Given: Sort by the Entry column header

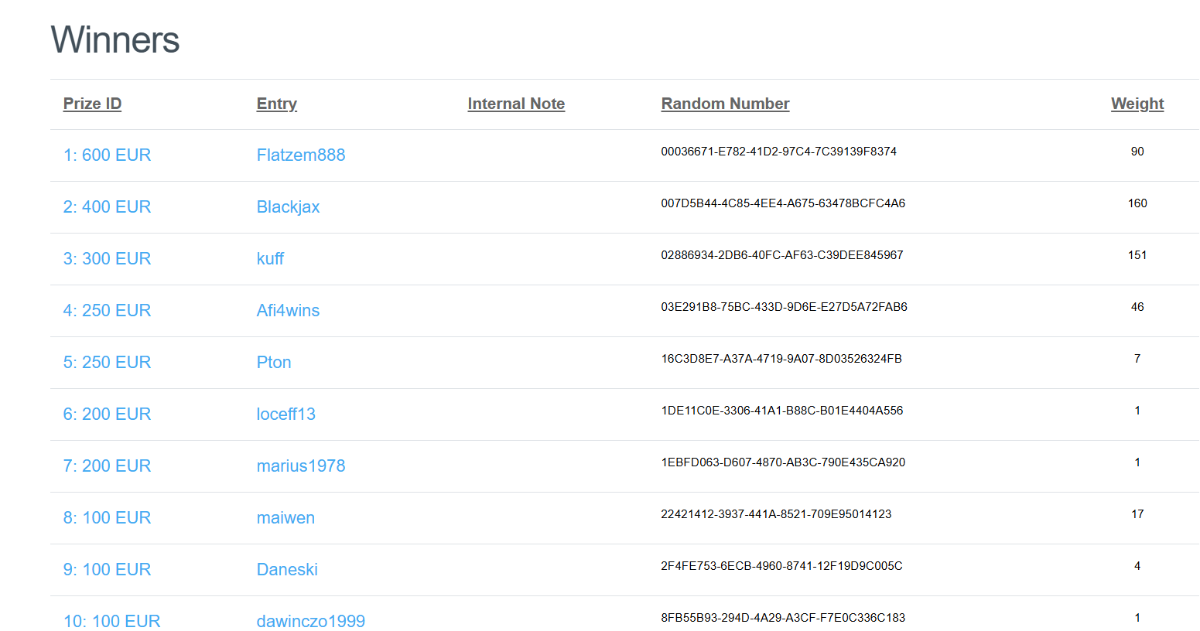Looking at the screenshot, I should (x=277, y=104).
